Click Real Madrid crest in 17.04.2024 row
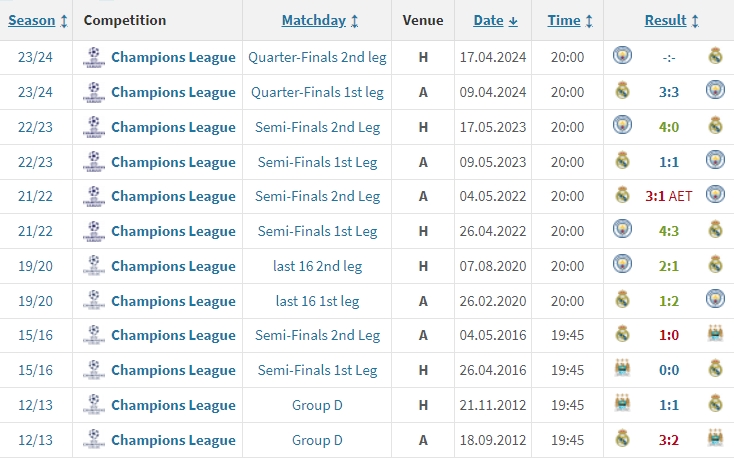Viewport: 734px width, 458px height. tap(715, 56)
